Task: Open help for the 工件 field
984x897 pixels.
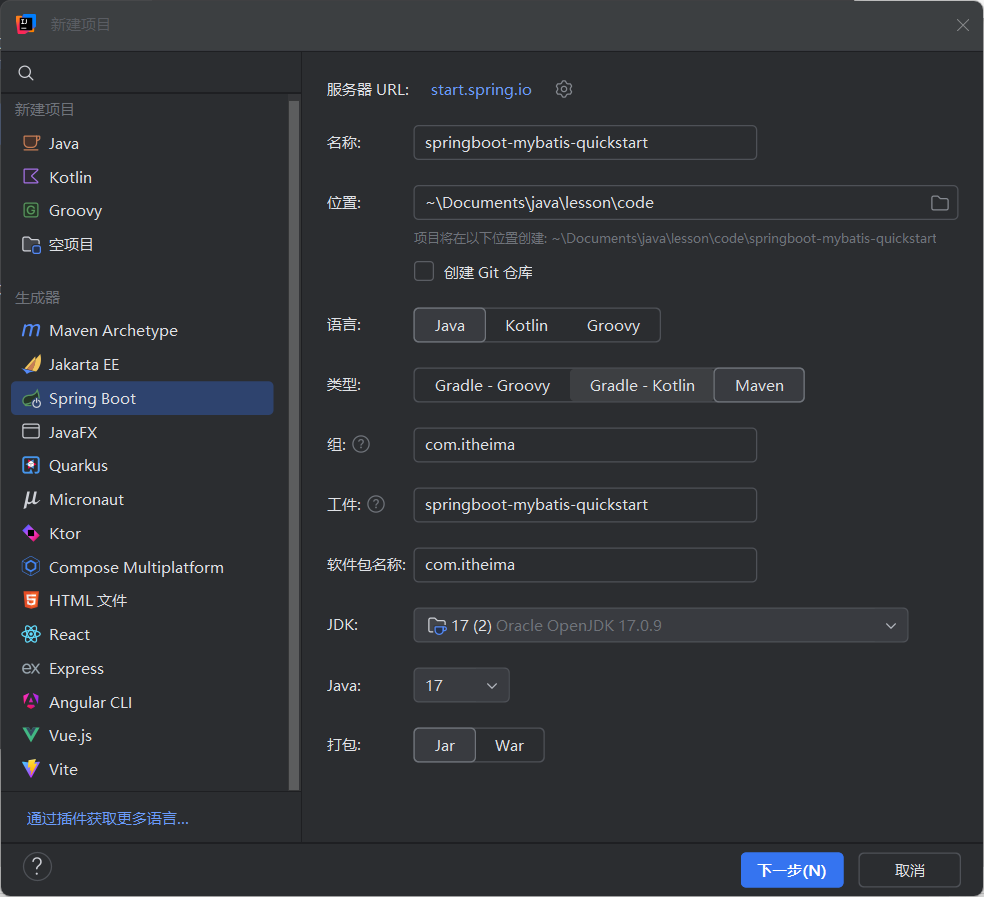Action: click(376, 504)
